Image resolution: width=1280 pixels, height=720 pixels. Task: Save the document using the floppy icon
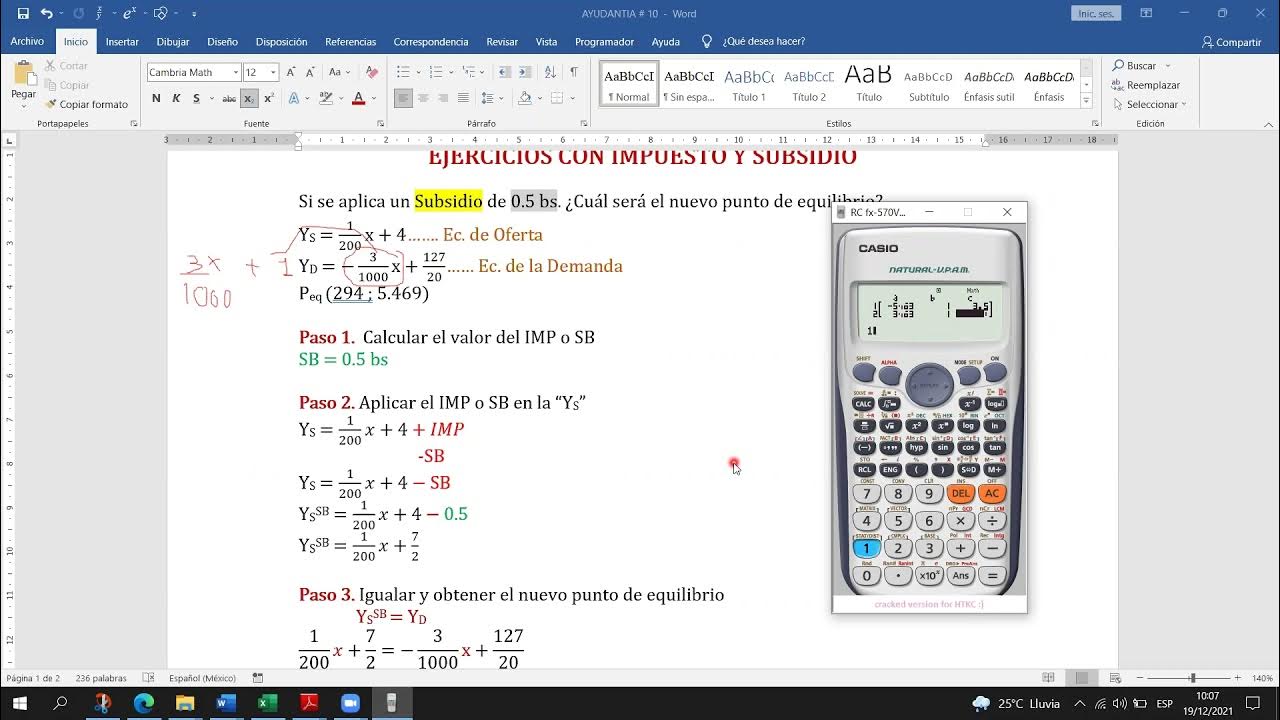23,14
